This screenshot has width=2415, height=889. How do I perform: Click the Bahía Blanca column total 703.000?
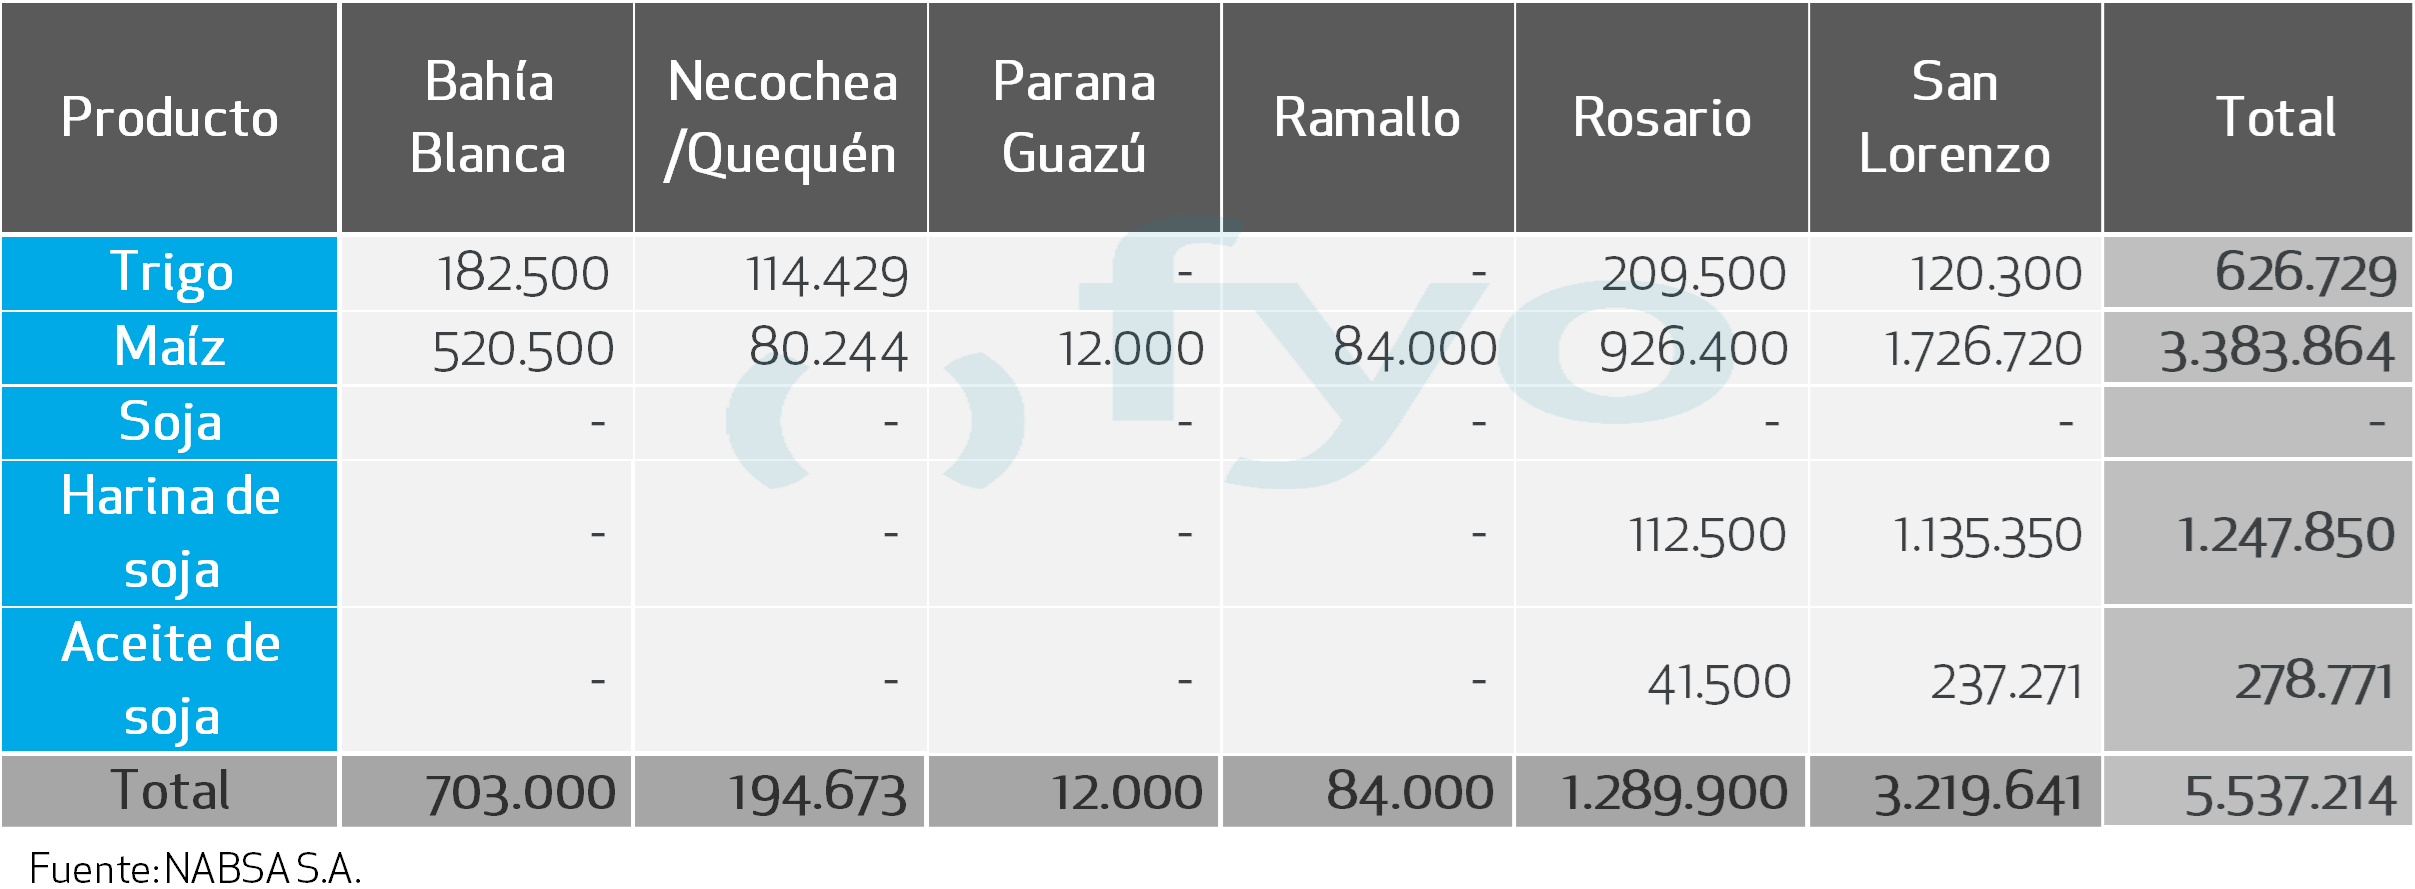pos(520,794)
